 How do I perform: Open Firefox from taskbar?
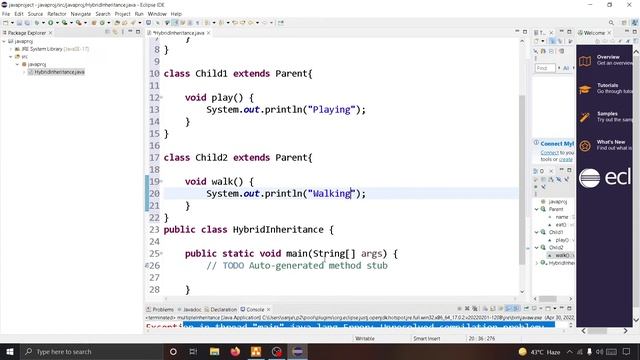click(x=235, y=351)
